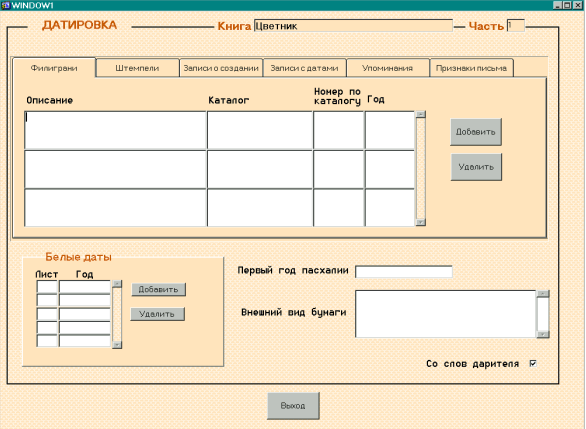Click Добавить button beside the filigree table
The height and width of the screenshot is (429, 586).
tap(476, 132)
